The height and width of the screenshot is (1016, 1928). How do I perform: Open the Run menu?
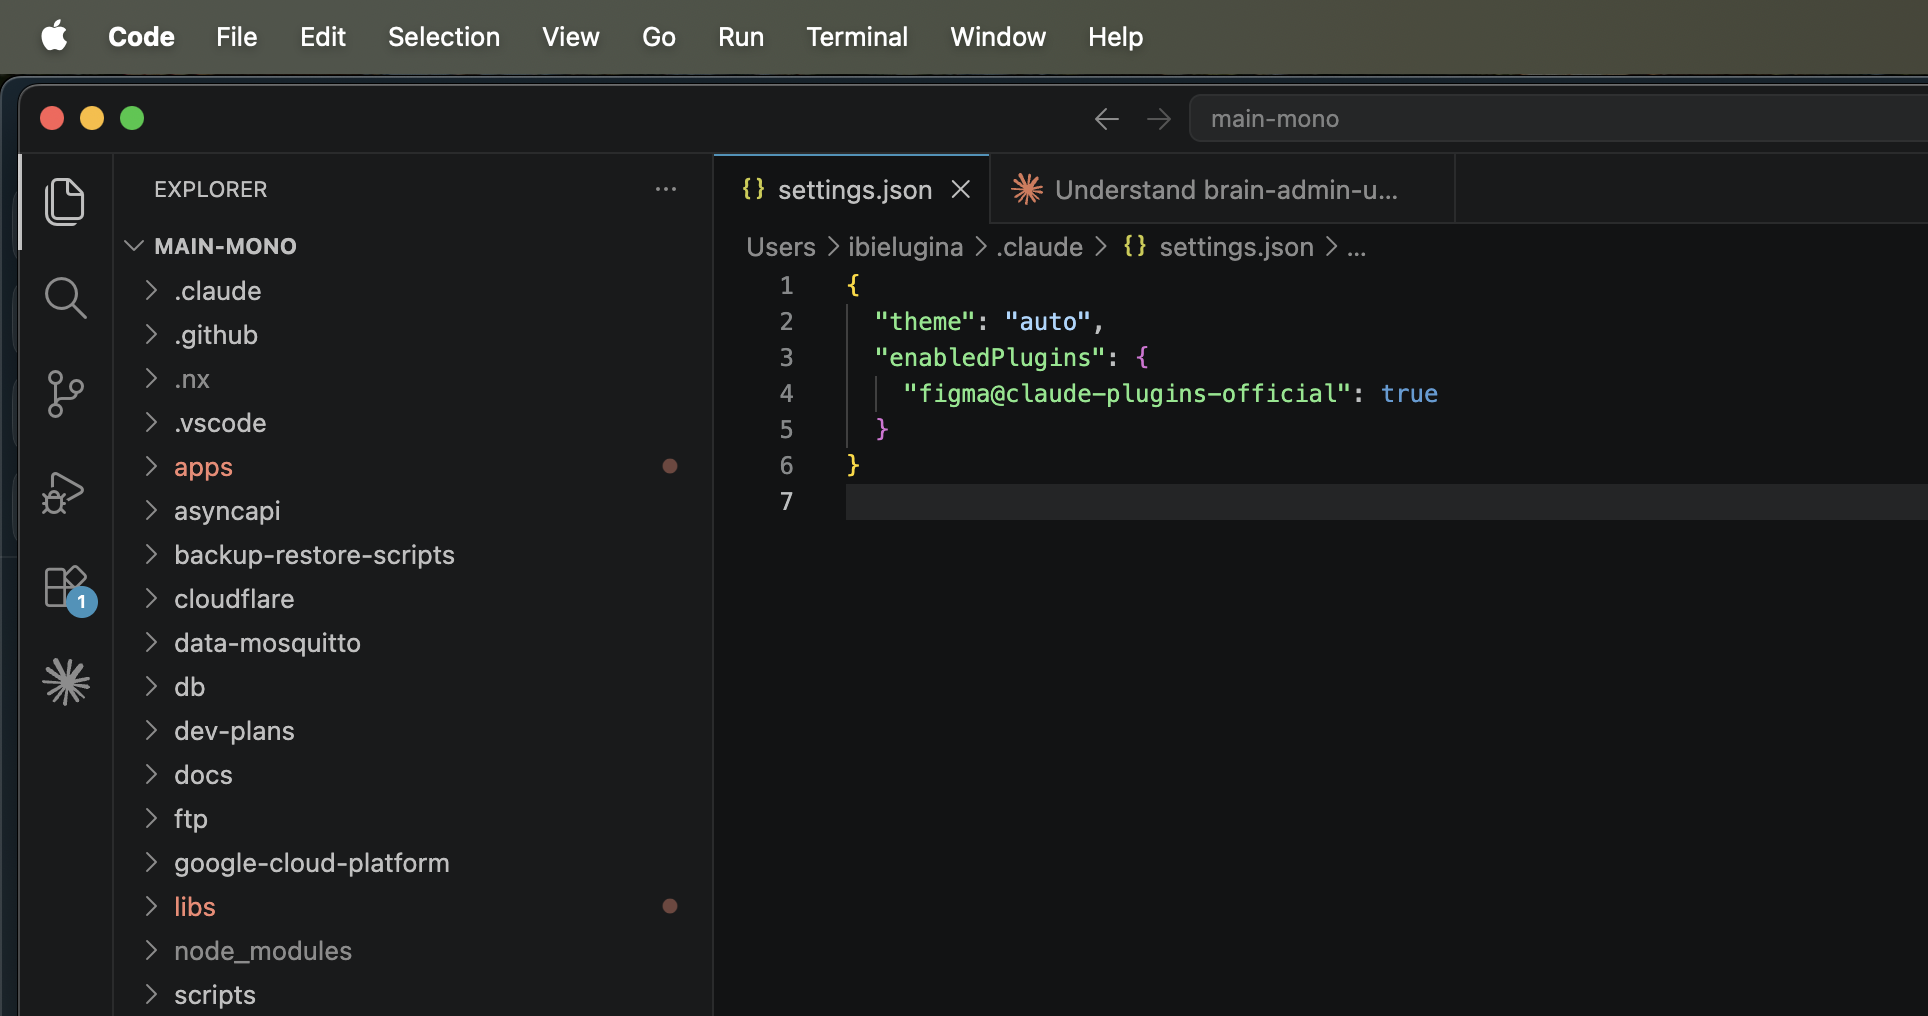tap(740, 37)
